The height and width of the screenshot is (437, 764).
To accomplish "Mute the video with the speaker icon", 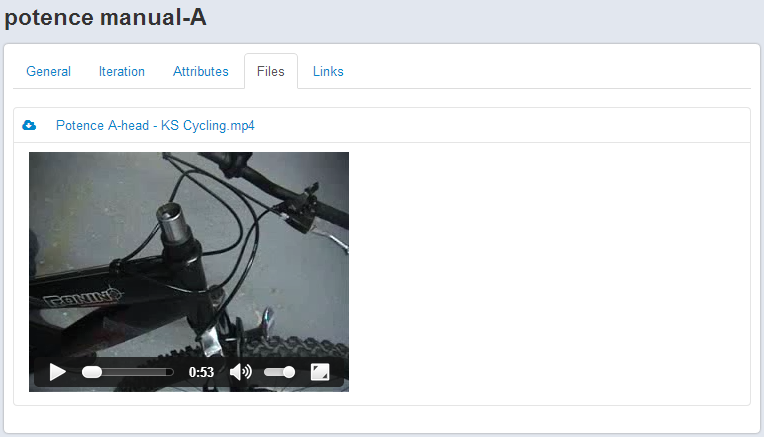I will pyautogui.click(x=240, y=372).
